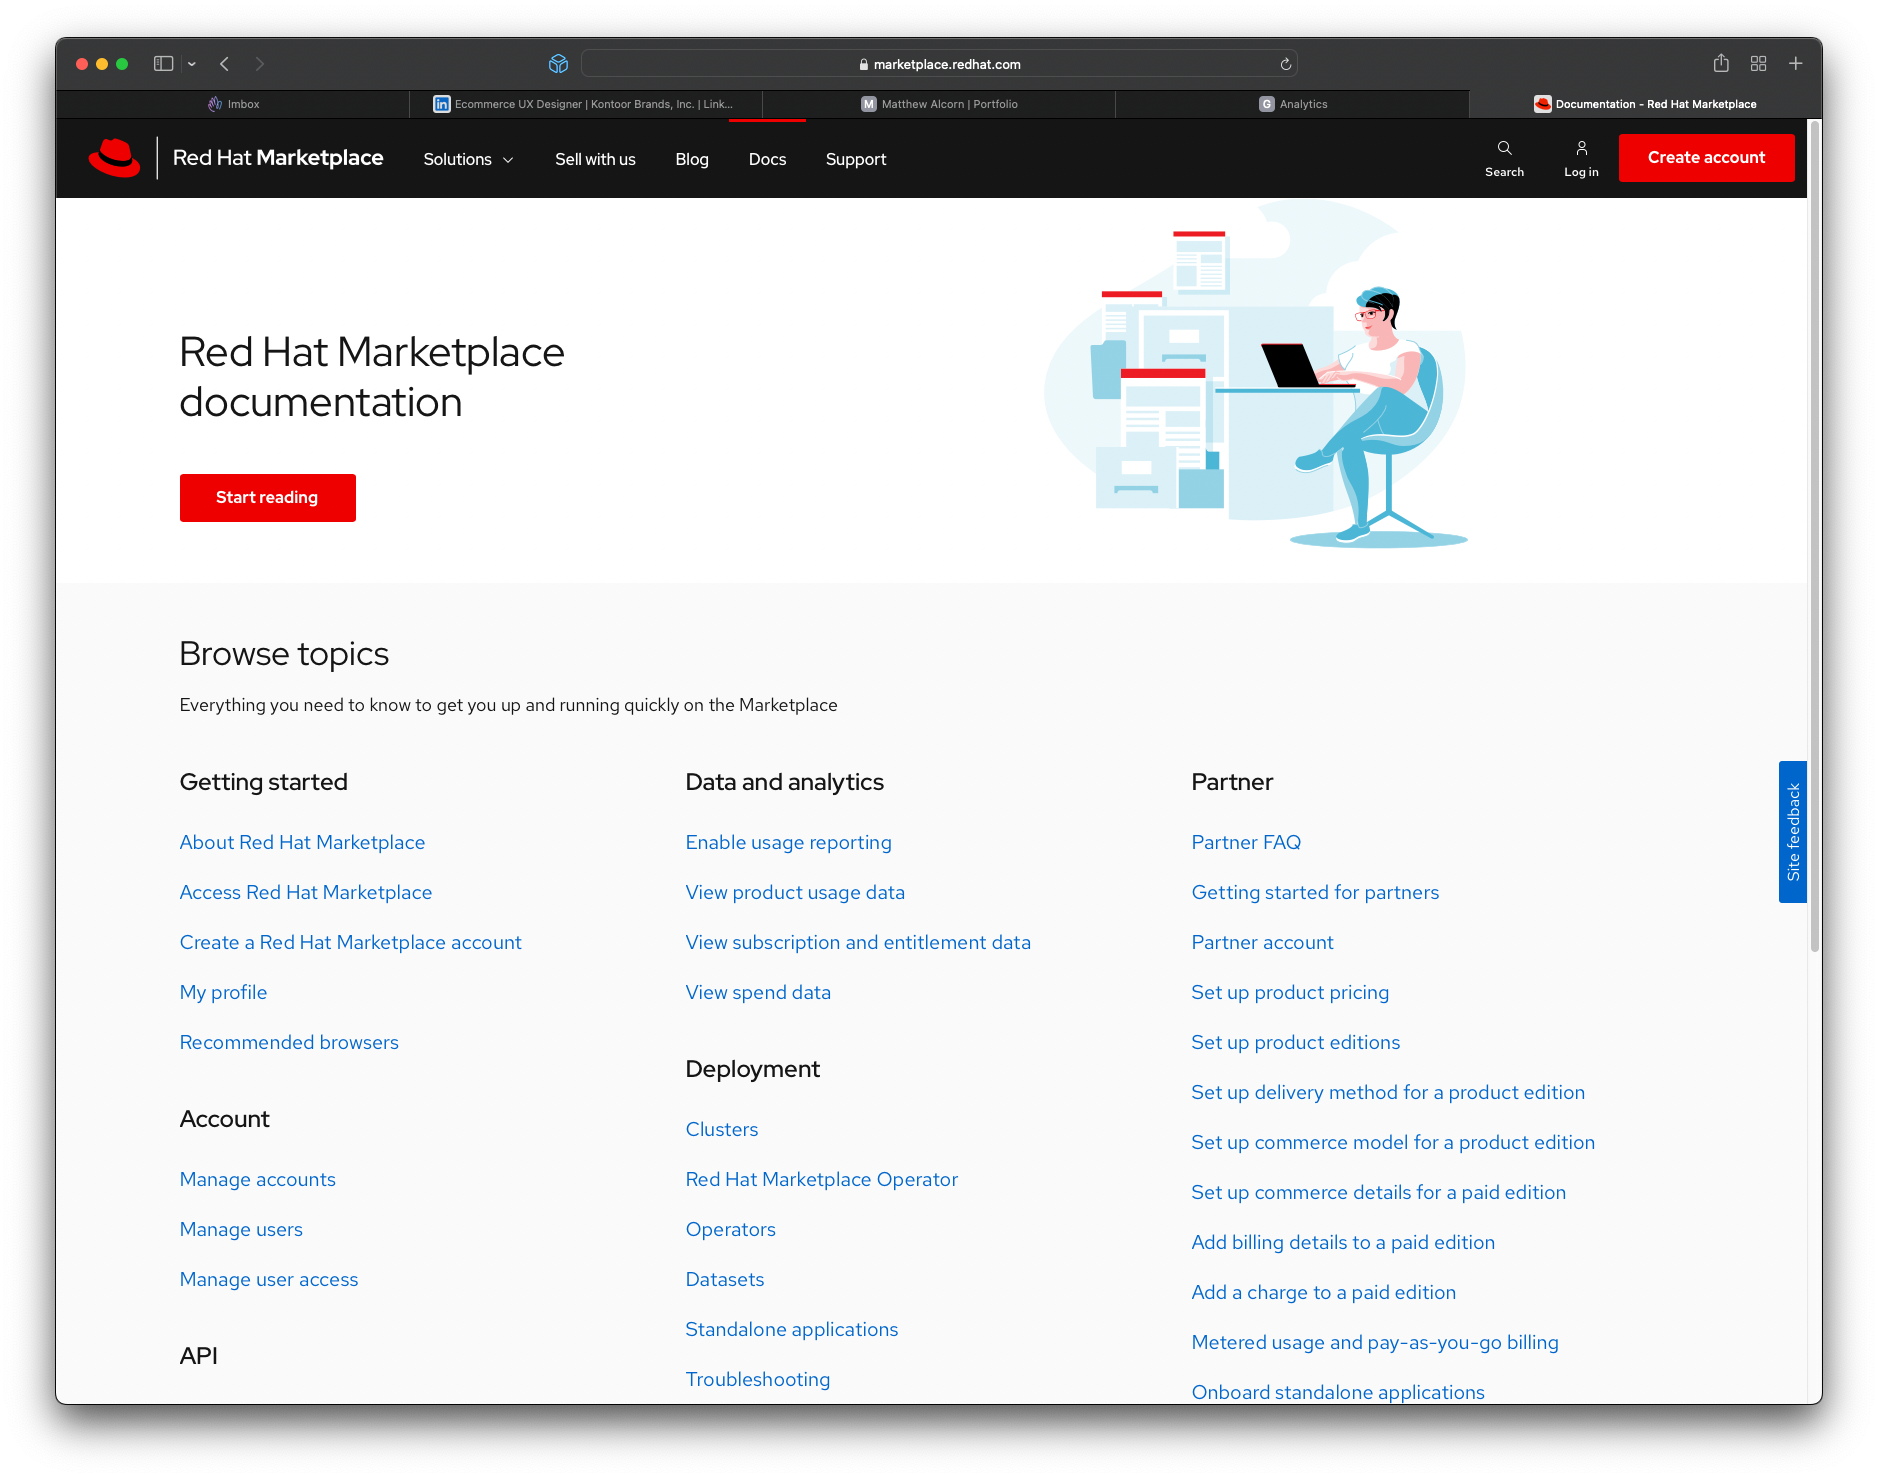
Task: Go back with the back arrow
Action: pyautogui.click(x=225, y=64)
